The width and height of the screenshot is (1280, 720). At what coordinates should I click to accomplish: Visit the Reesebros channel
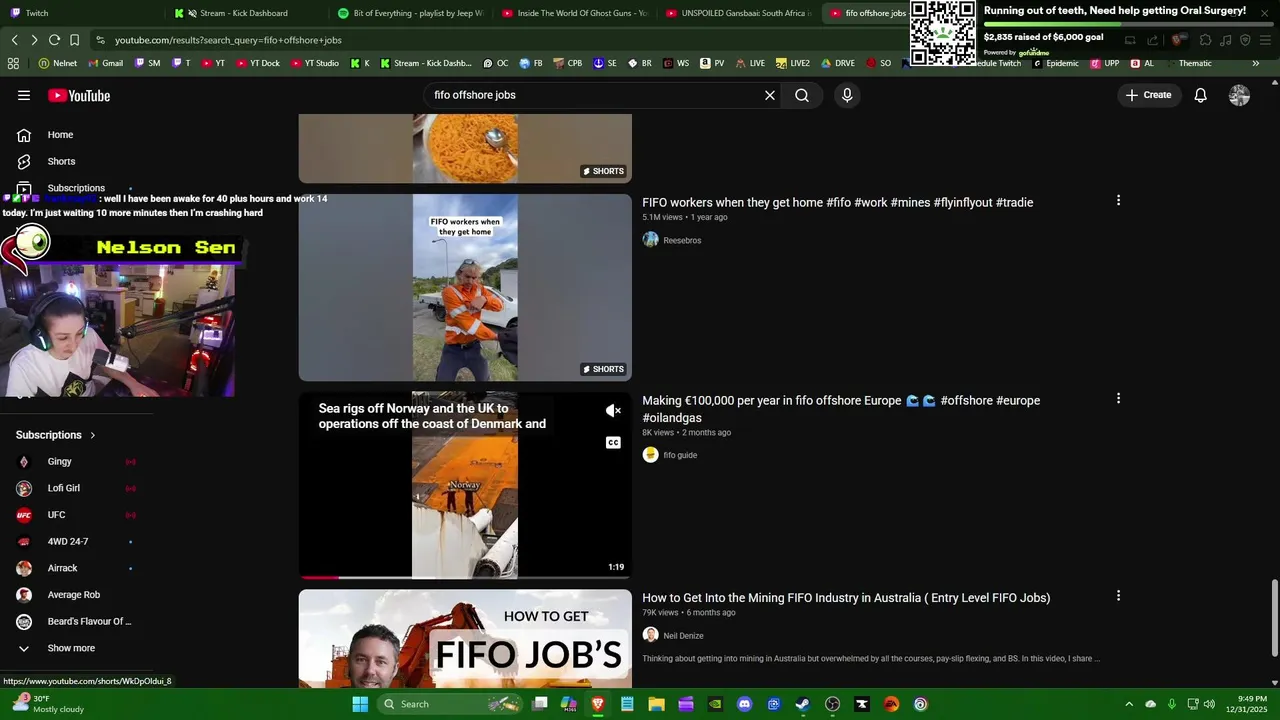(x=682, y=240)
